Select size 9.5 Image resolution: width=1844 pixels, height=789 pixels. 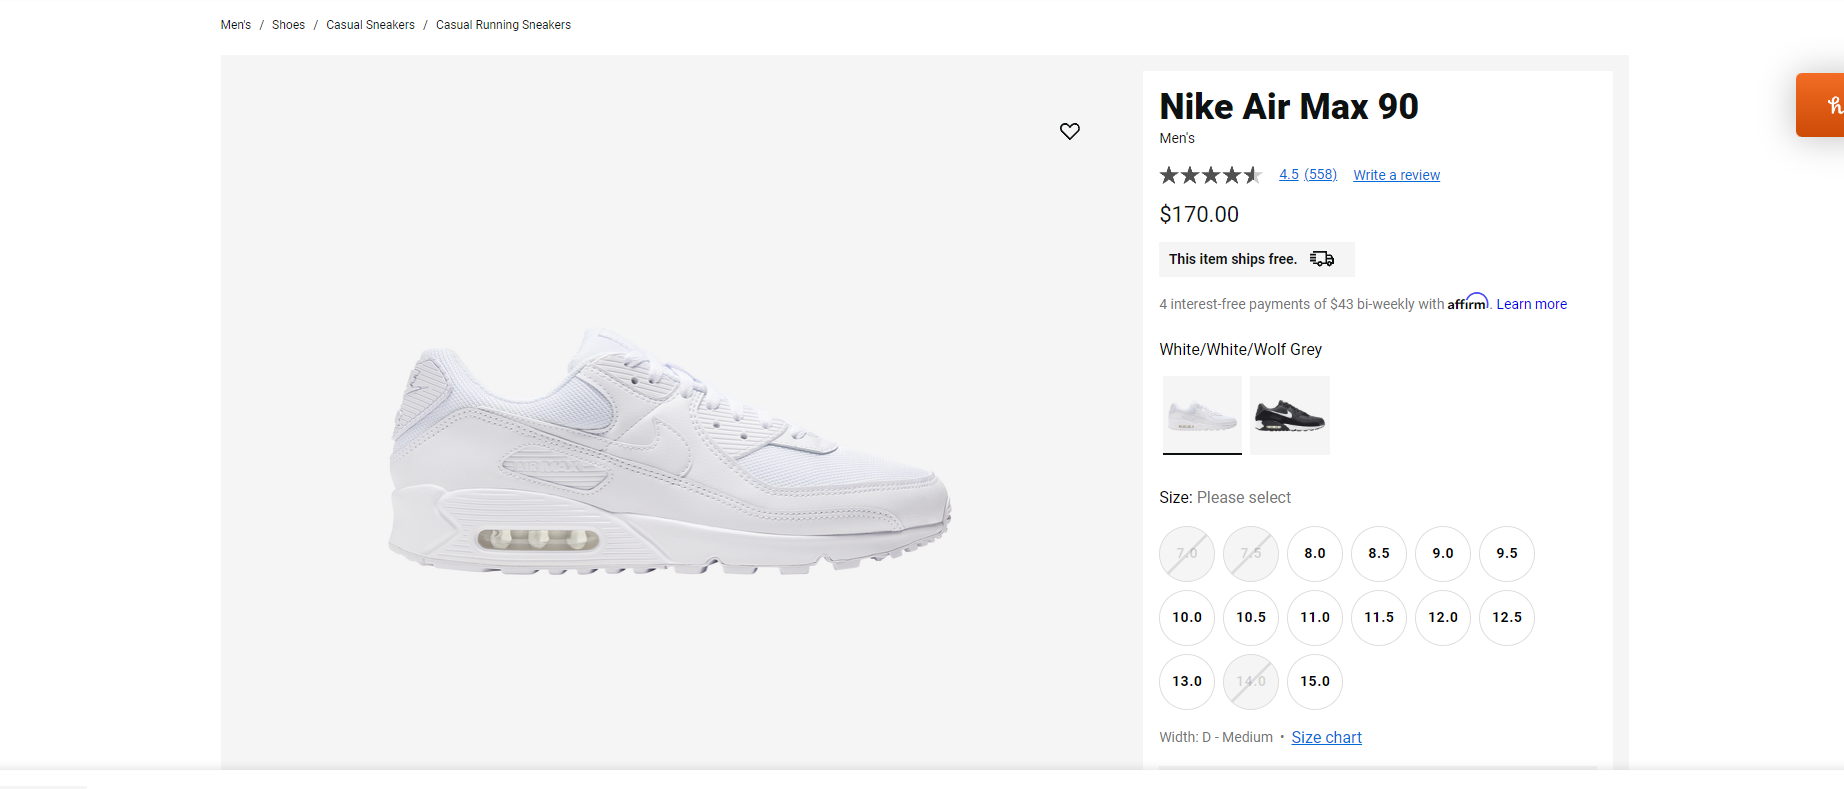pyautogui.click(x=1507, y=553)
